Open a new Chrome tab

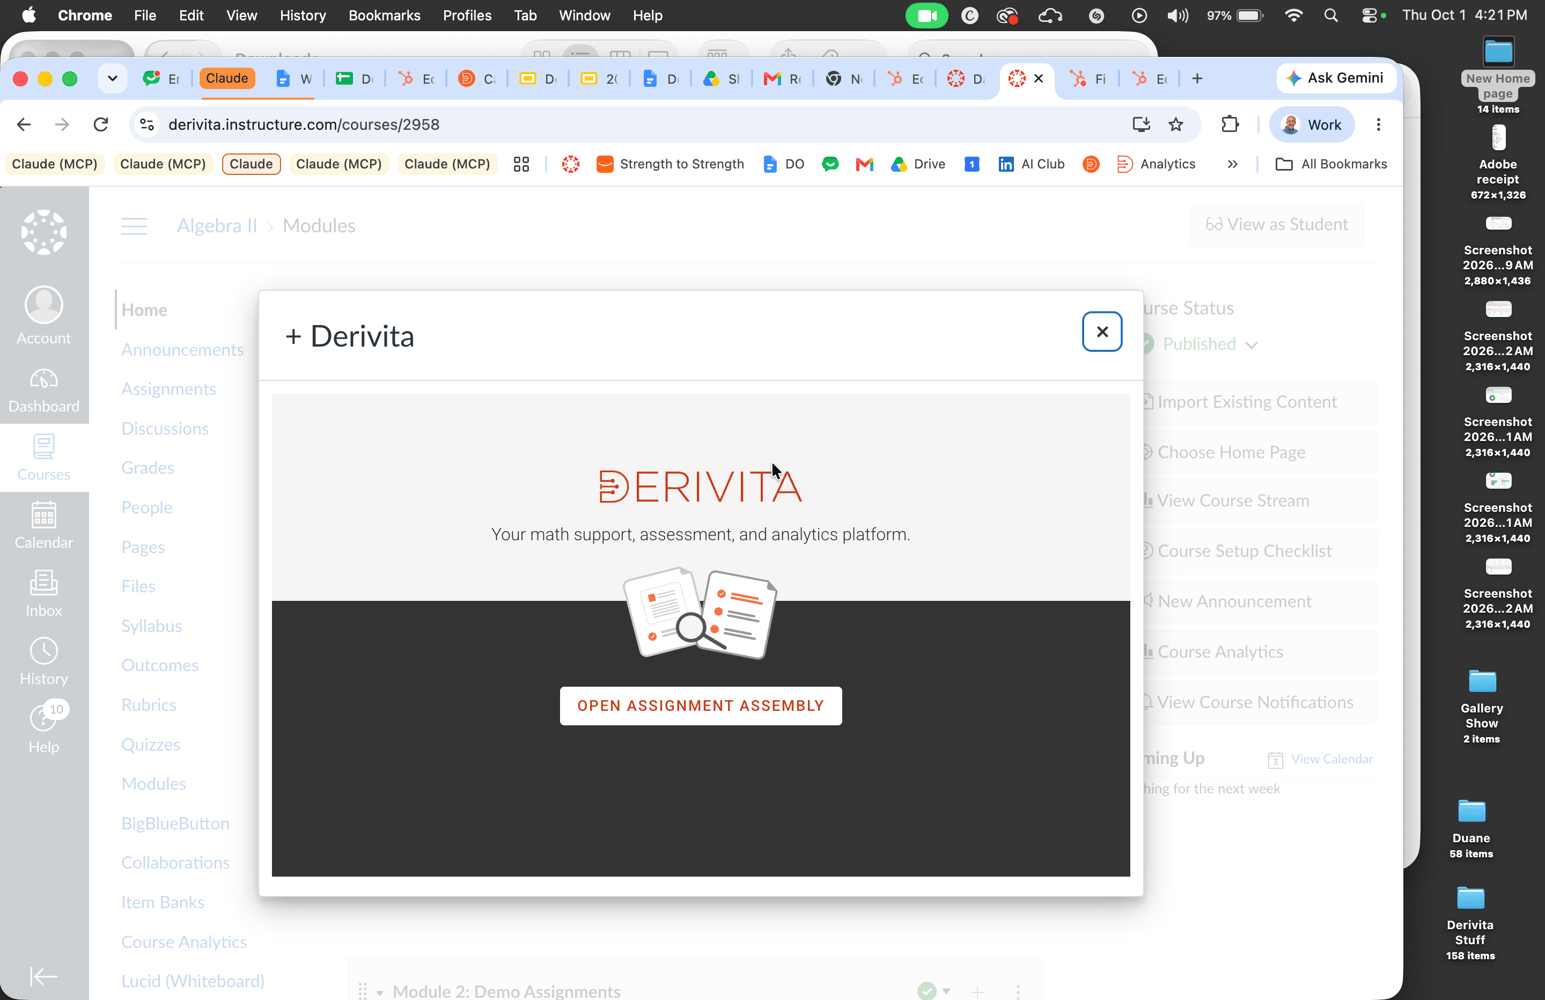click(x=1197, y=78)
